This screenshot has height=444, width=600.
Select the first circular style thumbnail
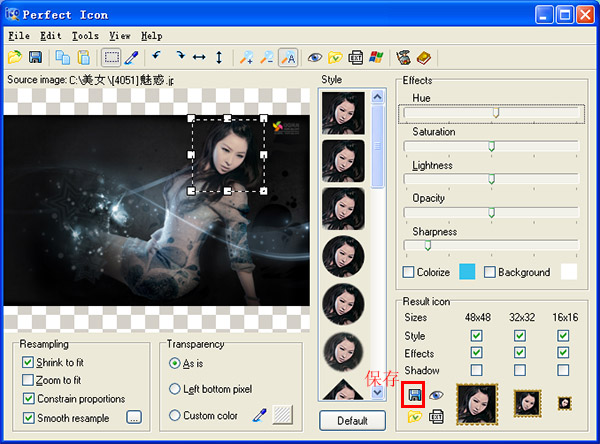tap(343, 256)
